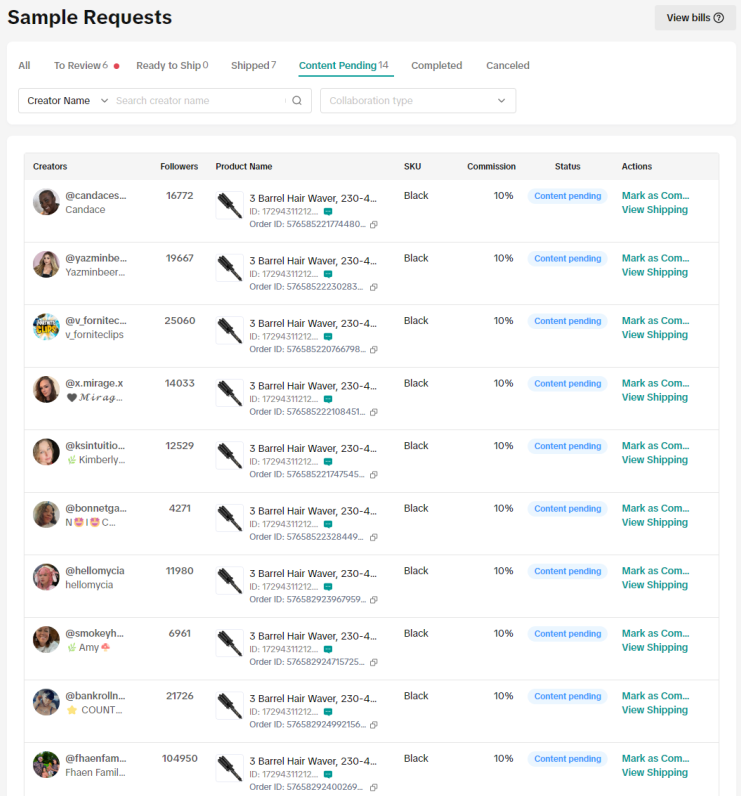The image size is (741, 796).
Task: Click green message icon in @bonnetga row
Action: (328, 524)
